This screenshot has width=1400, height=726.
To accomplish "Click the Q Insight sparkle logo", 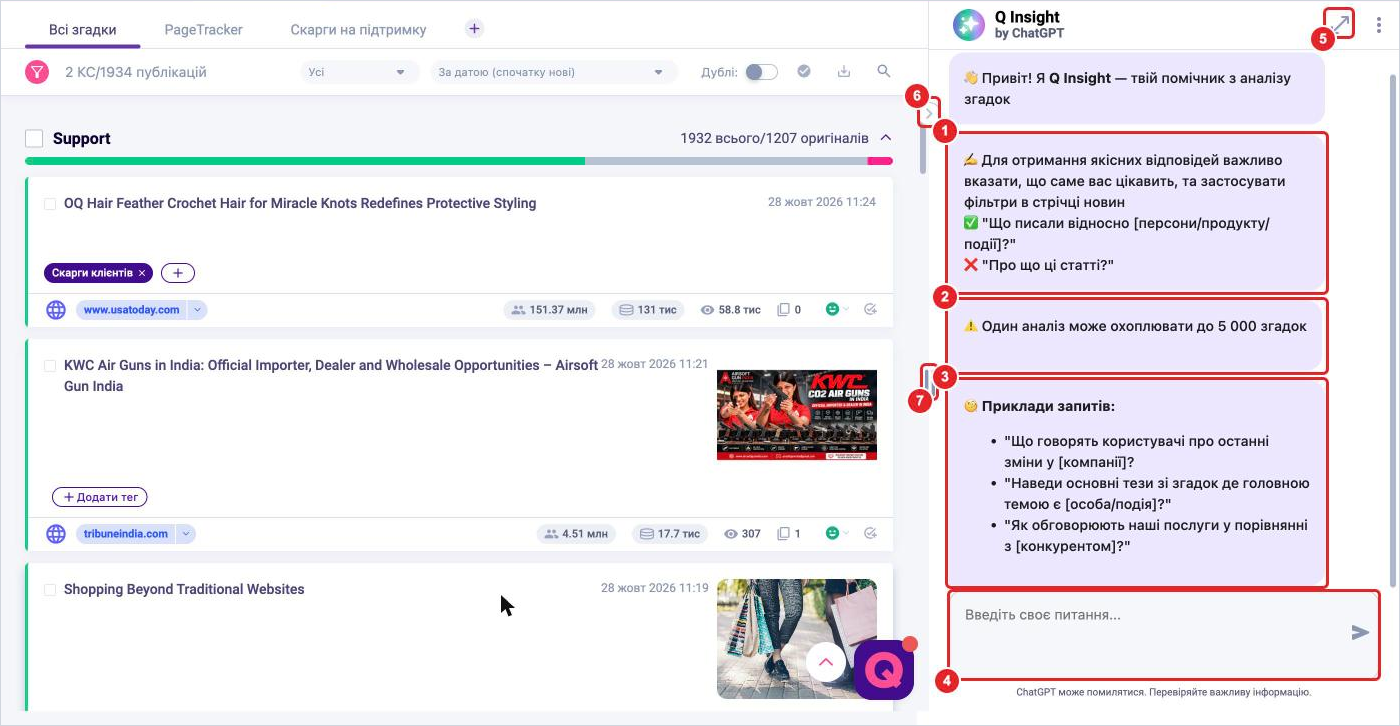I will pyautogui.click(x=969, y=25).
